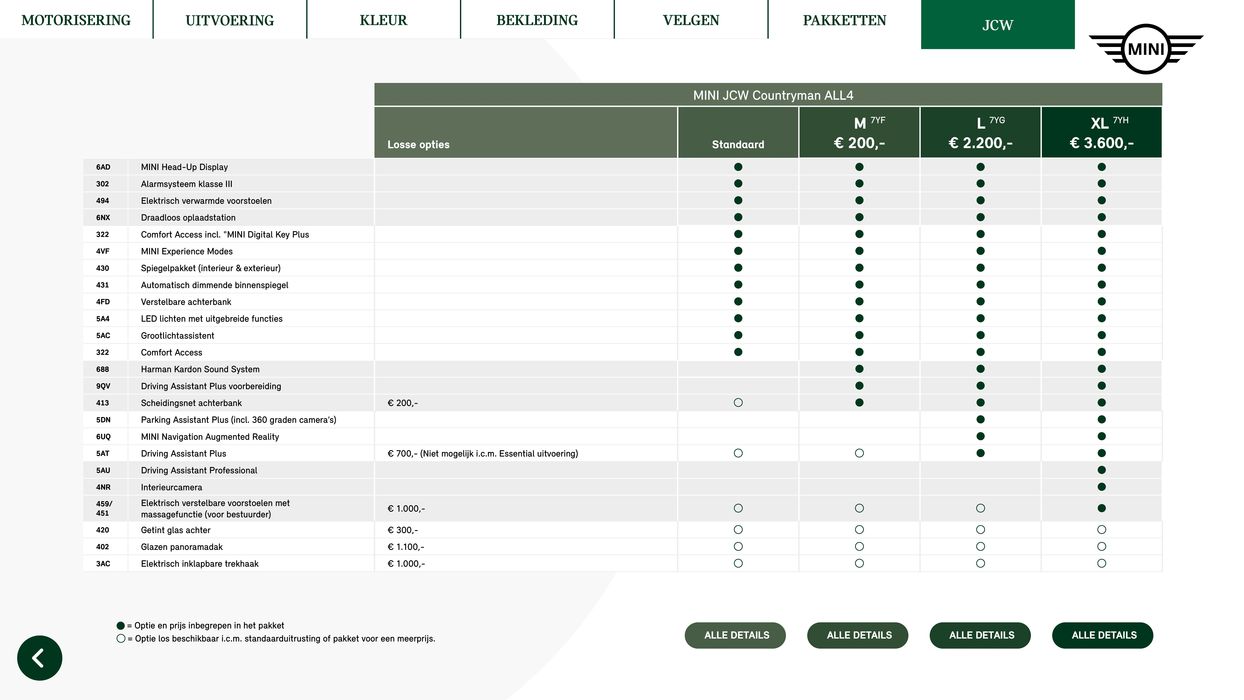Open Alle Details for Standaard column

click(736, 635)
